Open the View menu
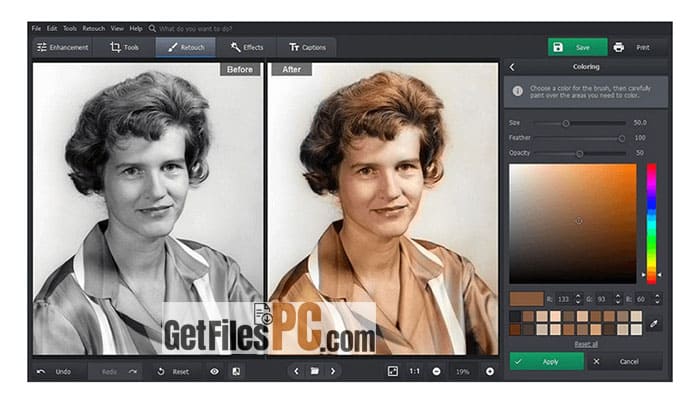Screen dimensions: 700x400 pyautogui.click(x=117, y=29)
